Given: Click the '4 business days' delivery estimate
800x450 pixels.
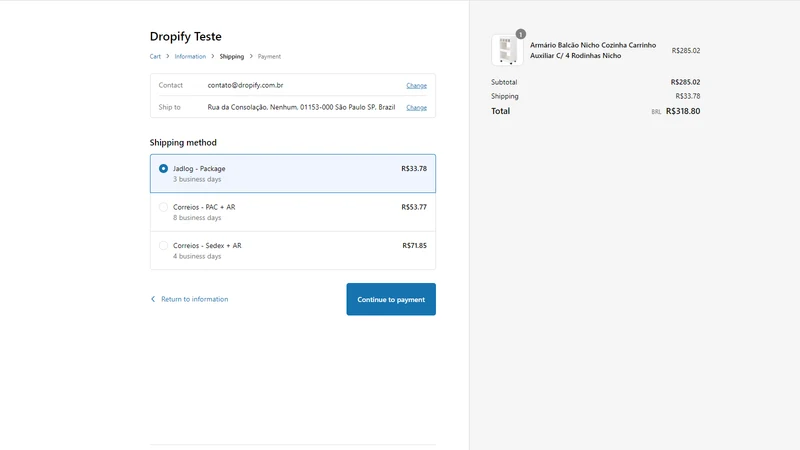Looking at the screenshot, I should tap(197, 256).
